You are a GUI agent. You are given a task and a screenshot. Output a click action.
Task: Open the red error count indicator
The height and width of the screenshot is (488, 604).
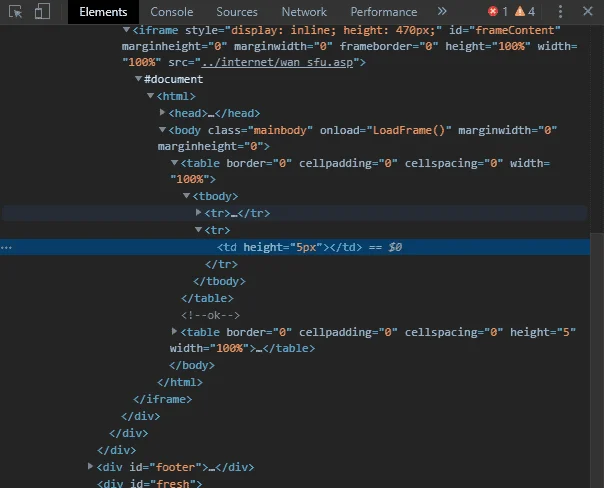click(x=497, y=12)
